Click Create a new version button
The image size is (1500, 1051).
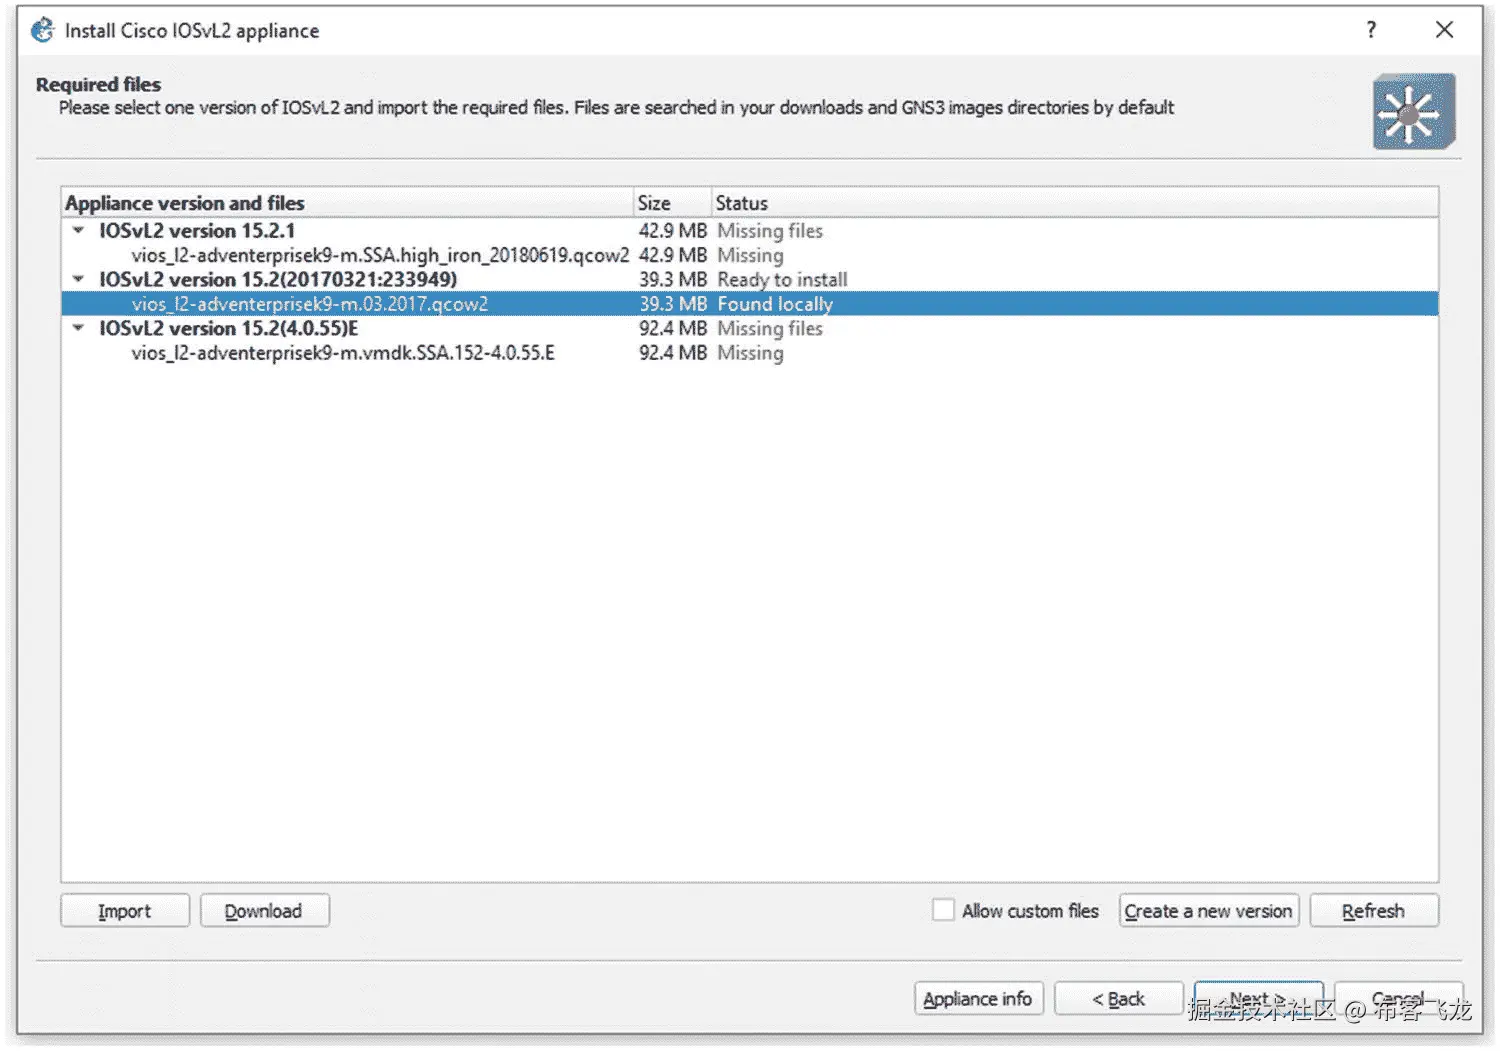coord(1208,911)
